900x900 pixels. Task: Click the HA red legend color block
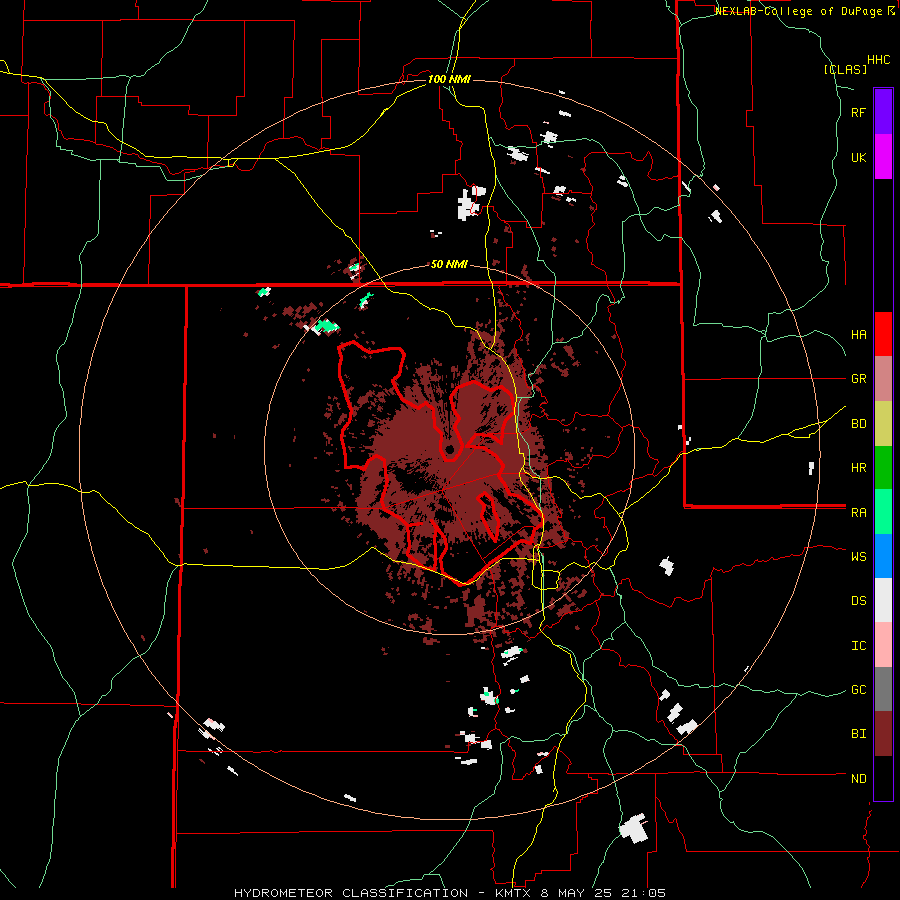[883, 334]
